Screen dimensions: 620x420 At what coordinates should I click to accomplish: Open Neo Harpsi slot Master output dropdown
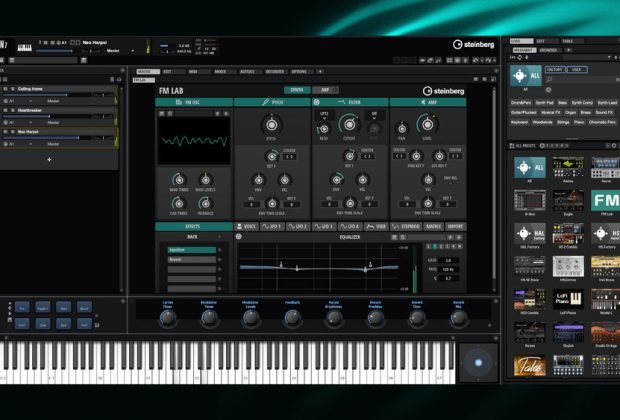(x=53, y=144)
